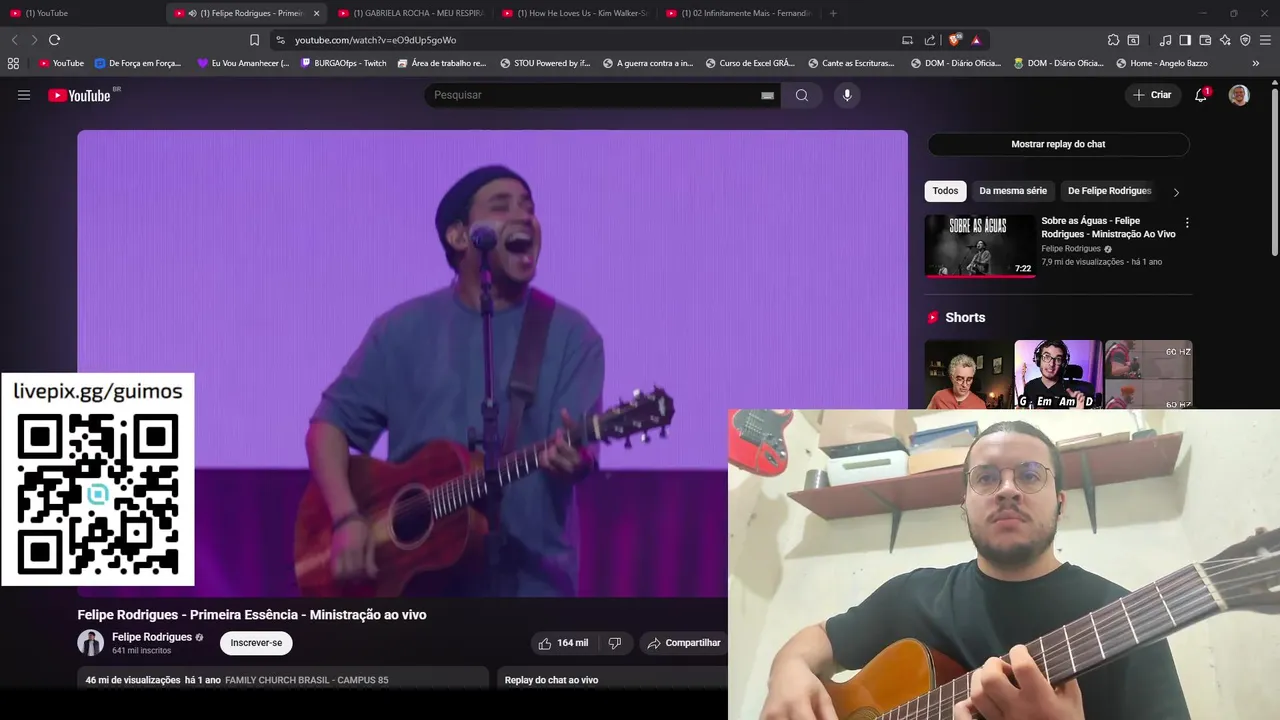The height and width of the screenshot is (720, 1280).
Task: Select the Da mesma série chip
Action: tap(1013, 191)
